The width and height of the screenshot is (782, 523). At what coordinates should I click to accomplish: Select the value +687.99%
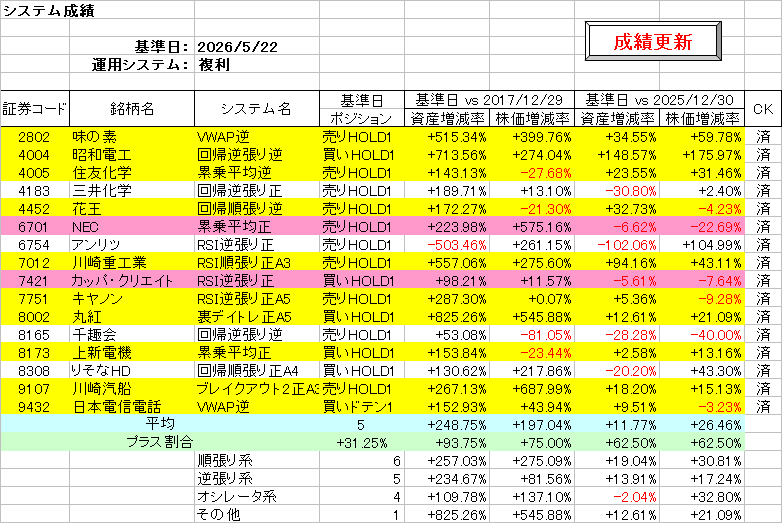tap(532, 388)
